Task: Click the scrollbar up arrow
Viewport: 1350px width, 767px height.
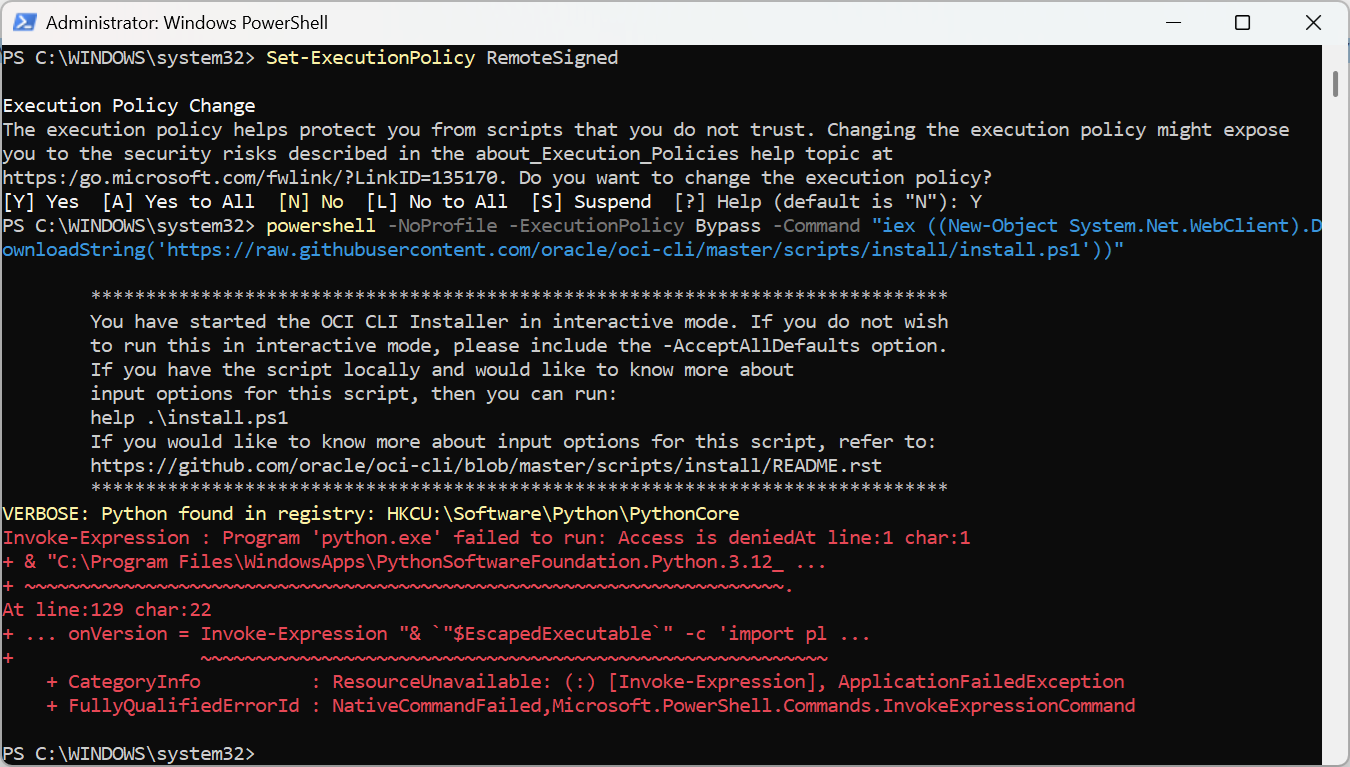Action: pyautogui.click(x=1335, y=54)
